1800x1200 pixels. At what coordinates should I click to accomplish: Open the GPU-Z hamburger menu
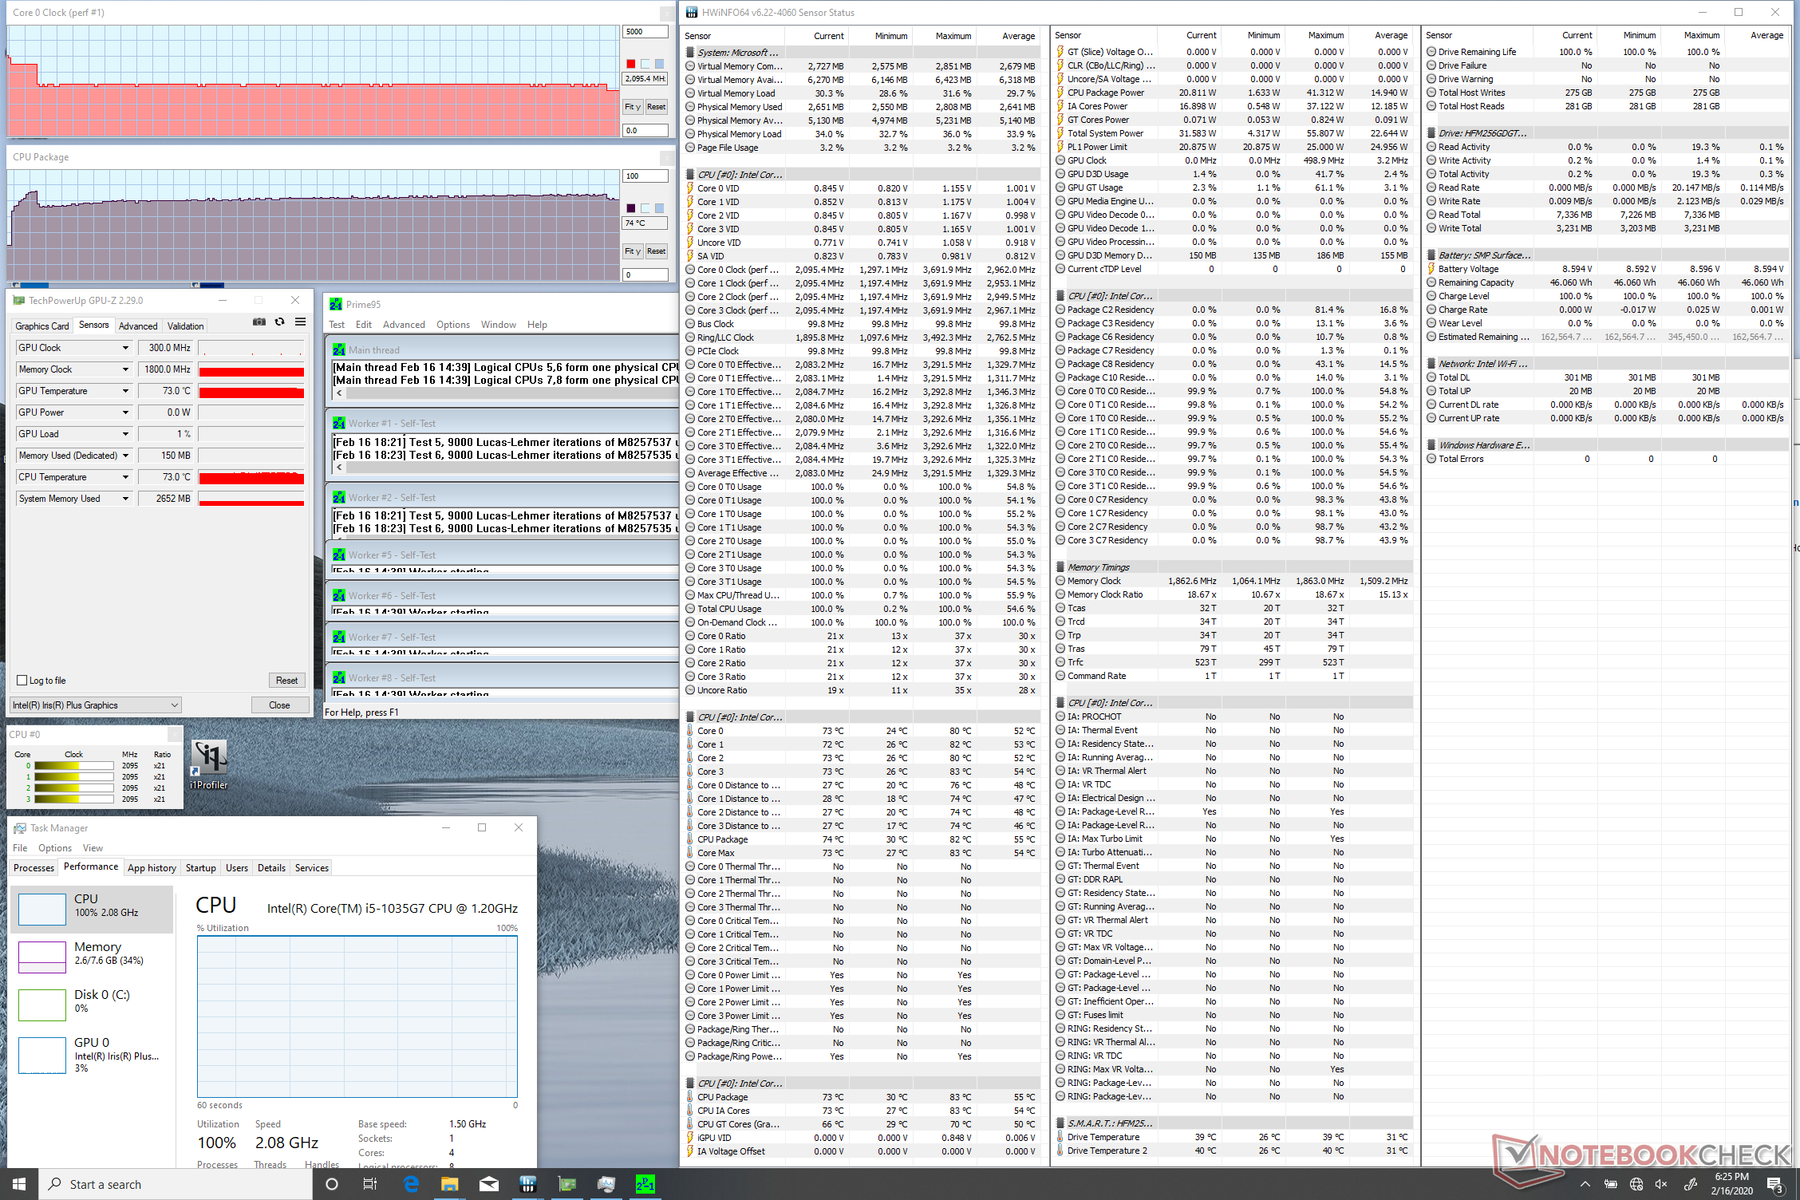pos(300,322)
